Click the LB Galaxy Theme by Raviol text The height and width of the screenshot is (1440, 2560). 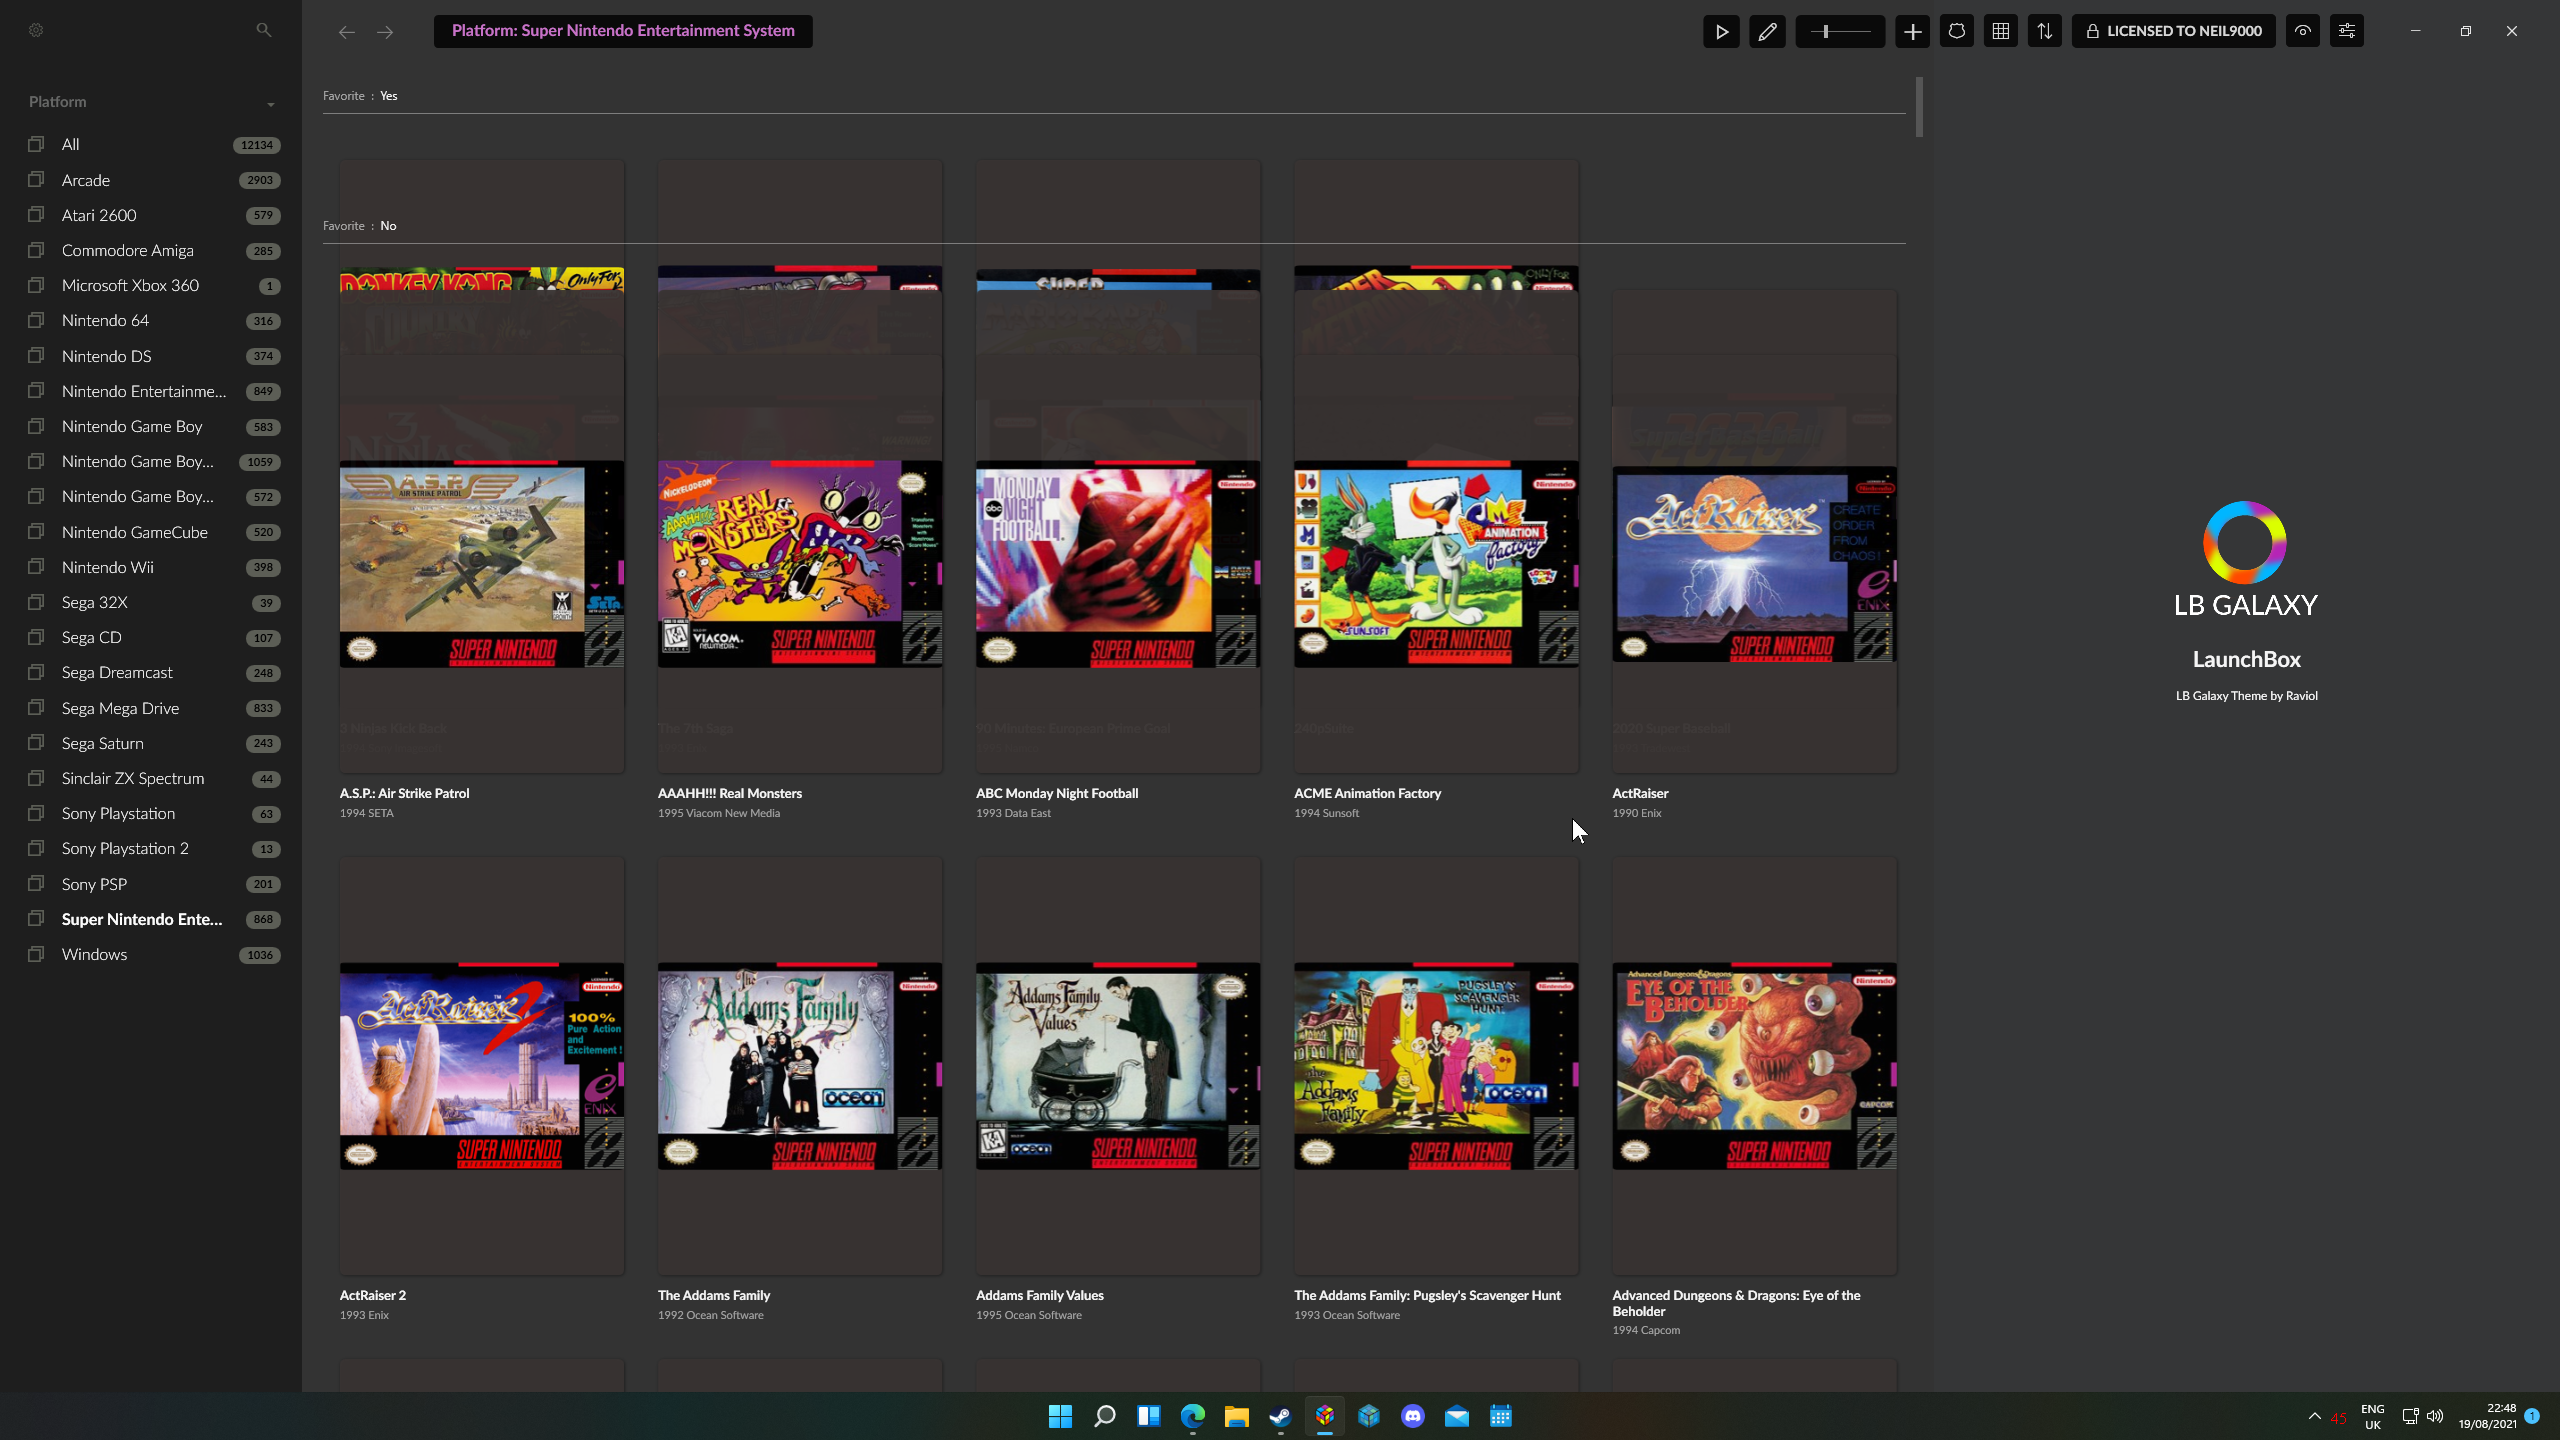[2246, 696]
